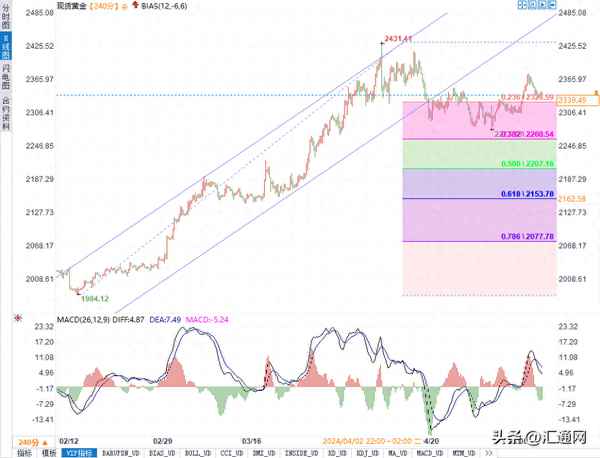
Task: Click the 2485.08 left axis price label
Action: (x=40, y=13)
